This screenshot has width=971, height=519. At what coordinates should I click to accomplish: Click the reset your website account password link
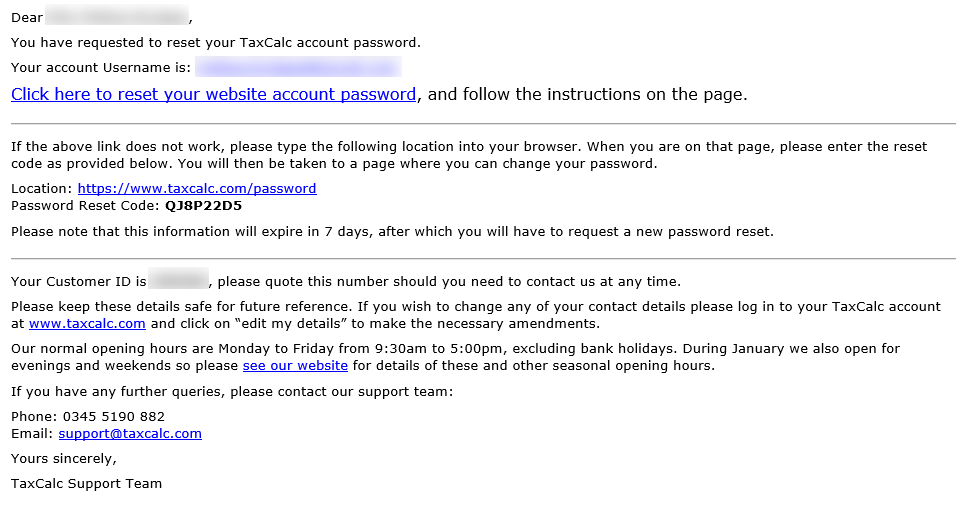pyautogui.click(x=213, y=95)
